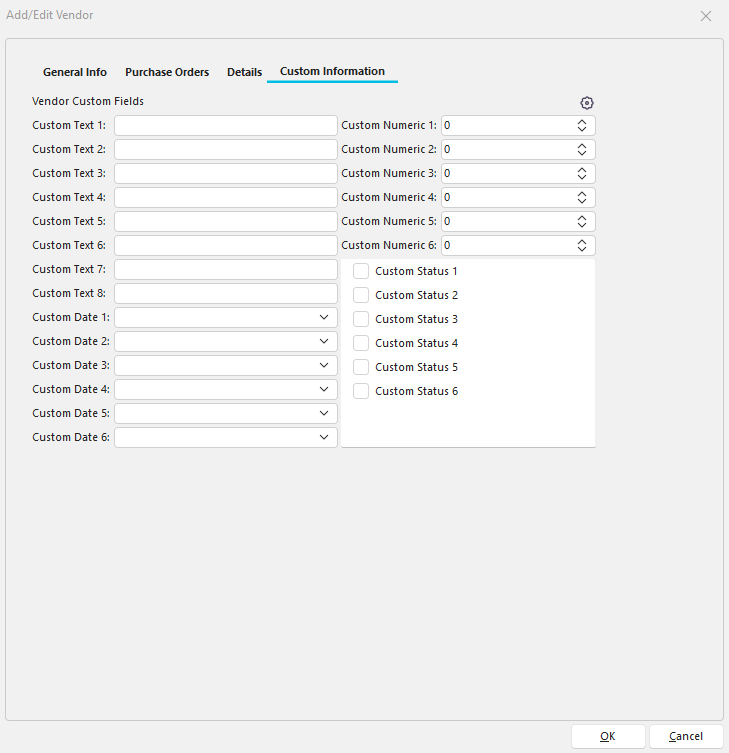Image resolution: width=729 pixels, height=753 pixels.
Task: Switch to the General Info tab
Action: tap(75, 72)
